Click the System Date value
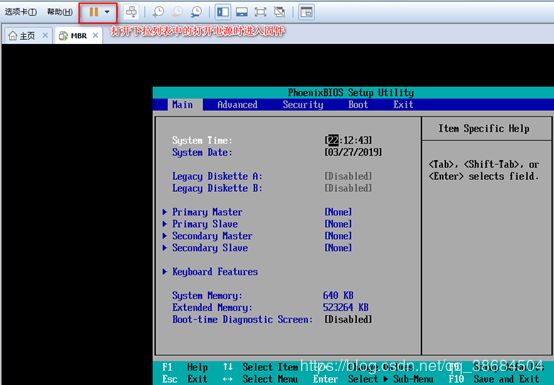The height and width of the screenshot is (385, 554). pyautogui.click(x=353, y=152)
